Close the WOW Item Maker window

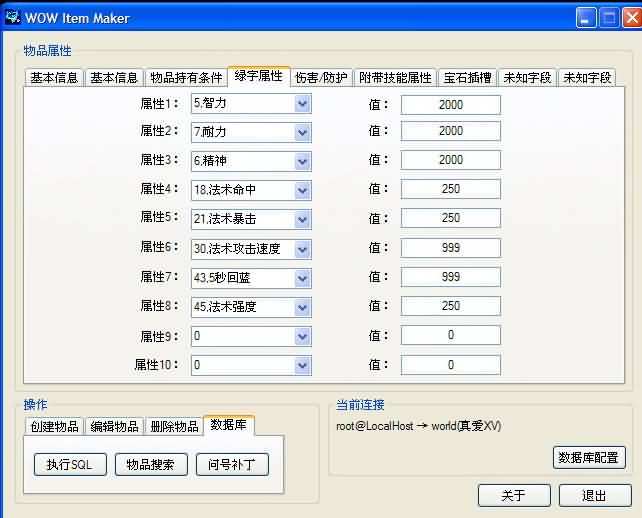(632, 18)
